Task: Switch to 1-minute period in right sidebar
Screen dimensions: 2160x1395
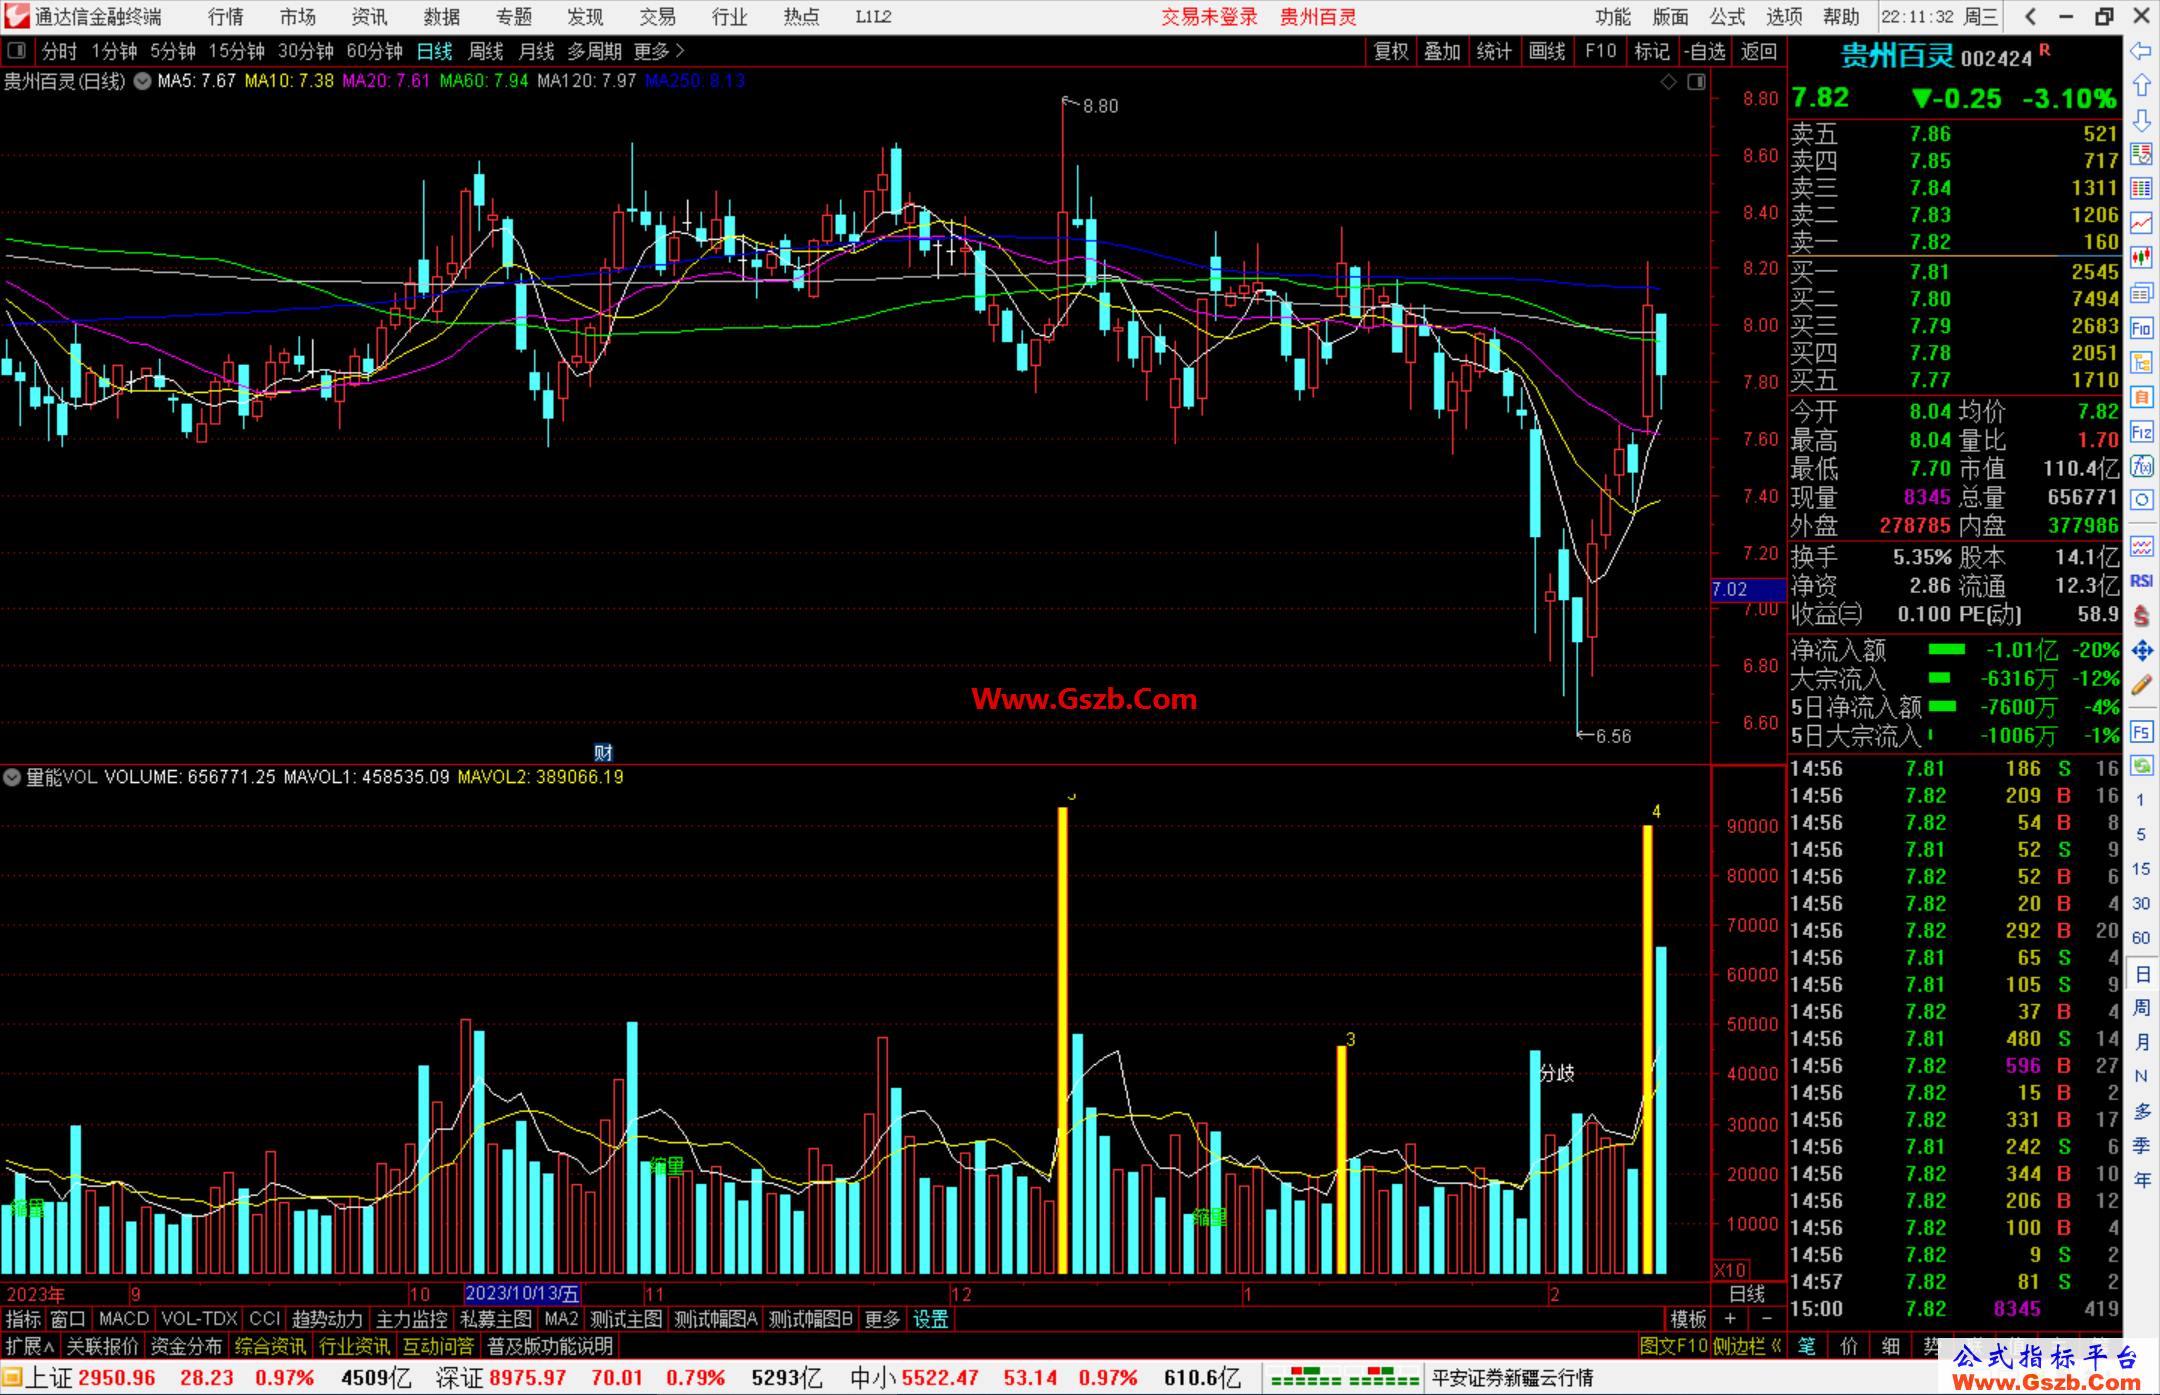Action: [2141, 800]
